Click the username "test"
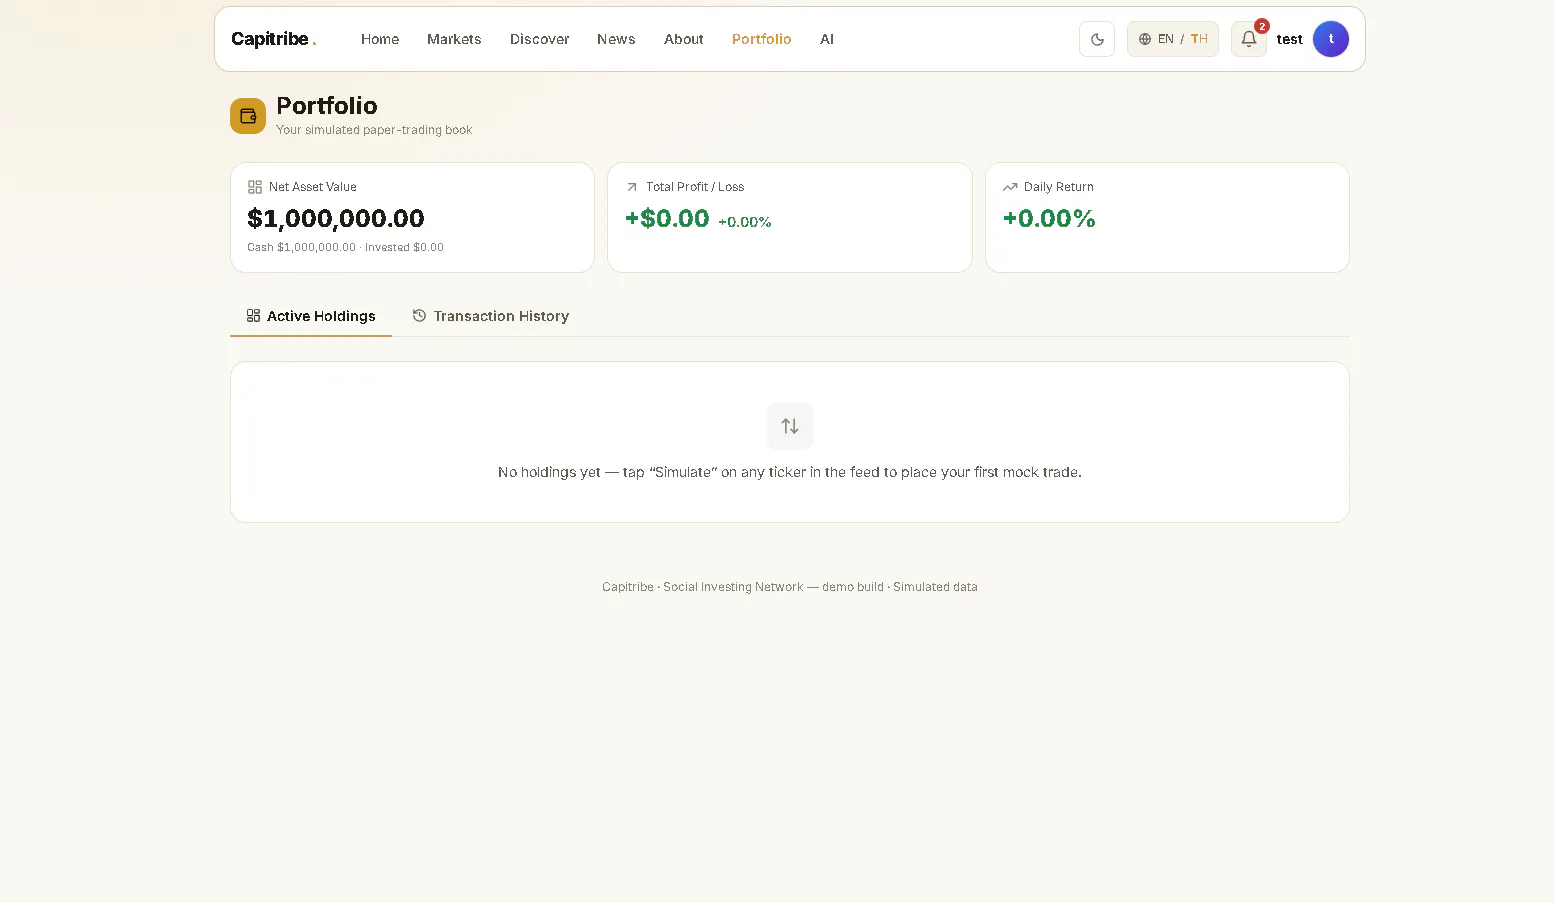 click(1290, 39)
